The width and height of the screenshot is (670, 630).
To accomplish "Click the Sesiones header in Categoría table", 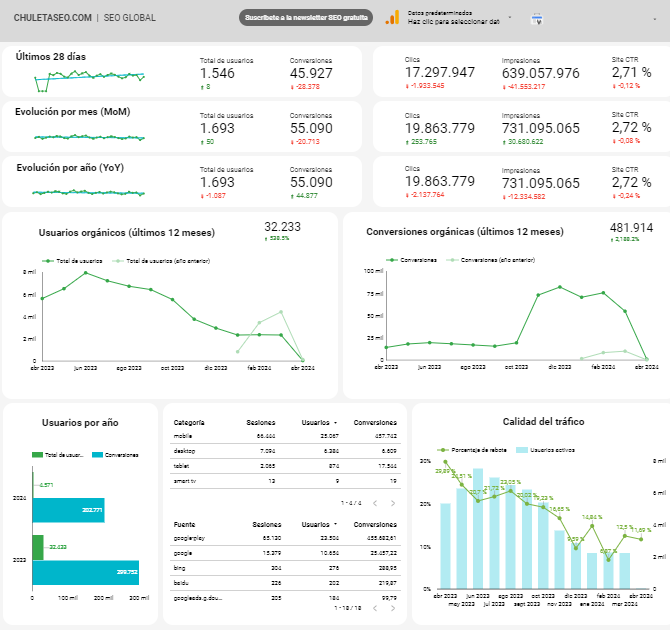I will coord(262,422).
